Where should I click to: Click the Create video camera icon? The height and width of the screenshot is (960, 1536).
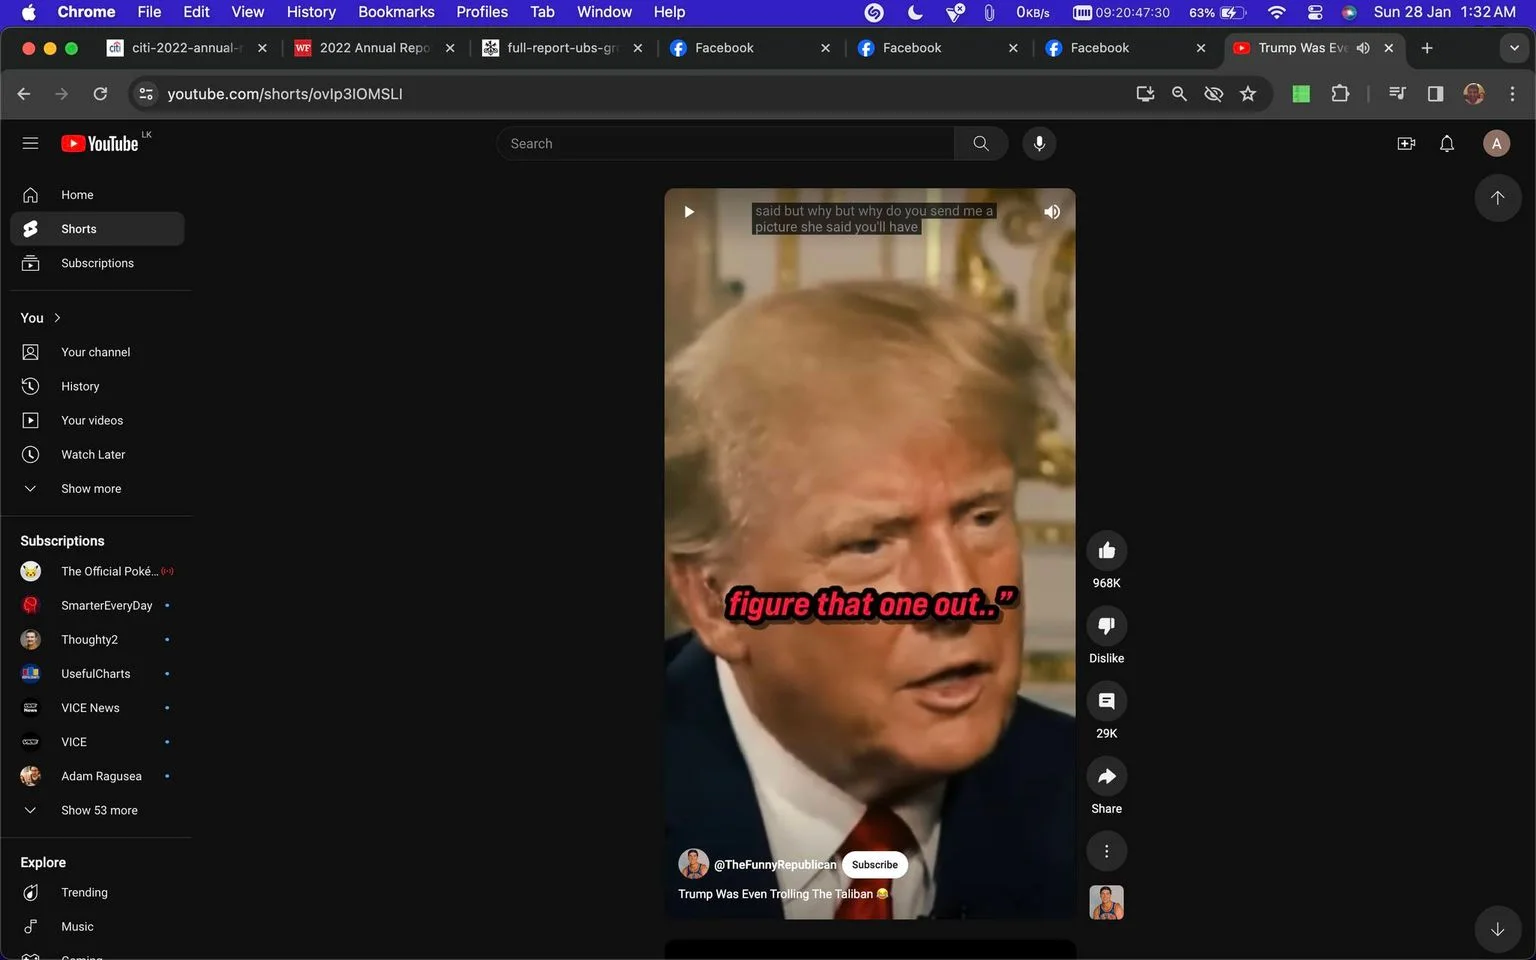pyautogui.click(x=1406, y=143)
